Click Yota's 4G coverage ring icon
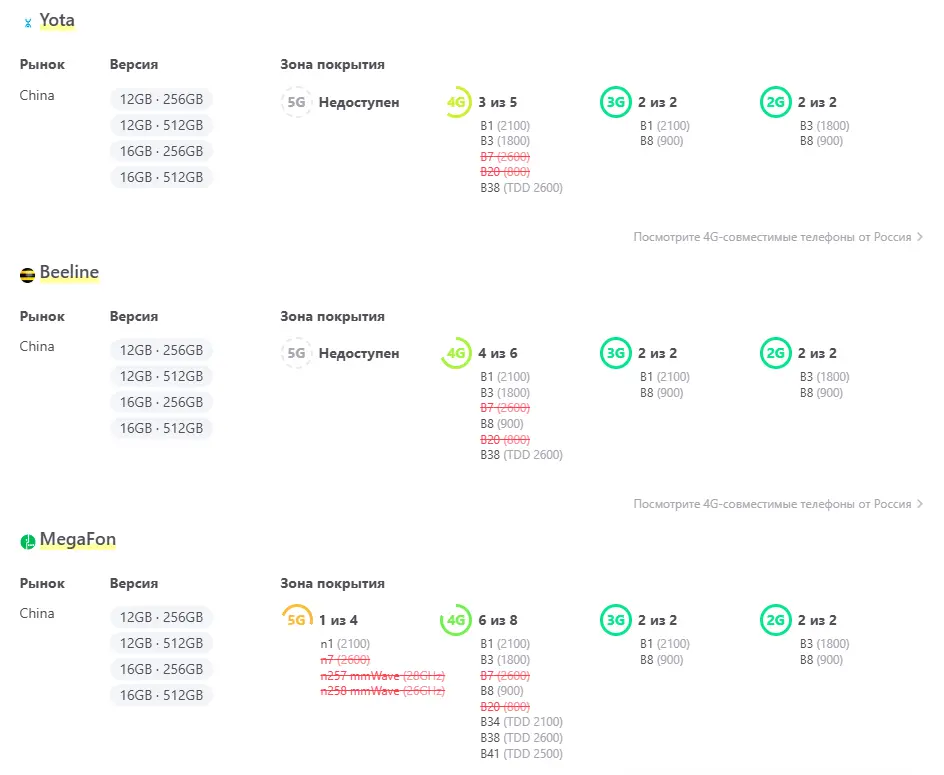 tap(456, 102)
